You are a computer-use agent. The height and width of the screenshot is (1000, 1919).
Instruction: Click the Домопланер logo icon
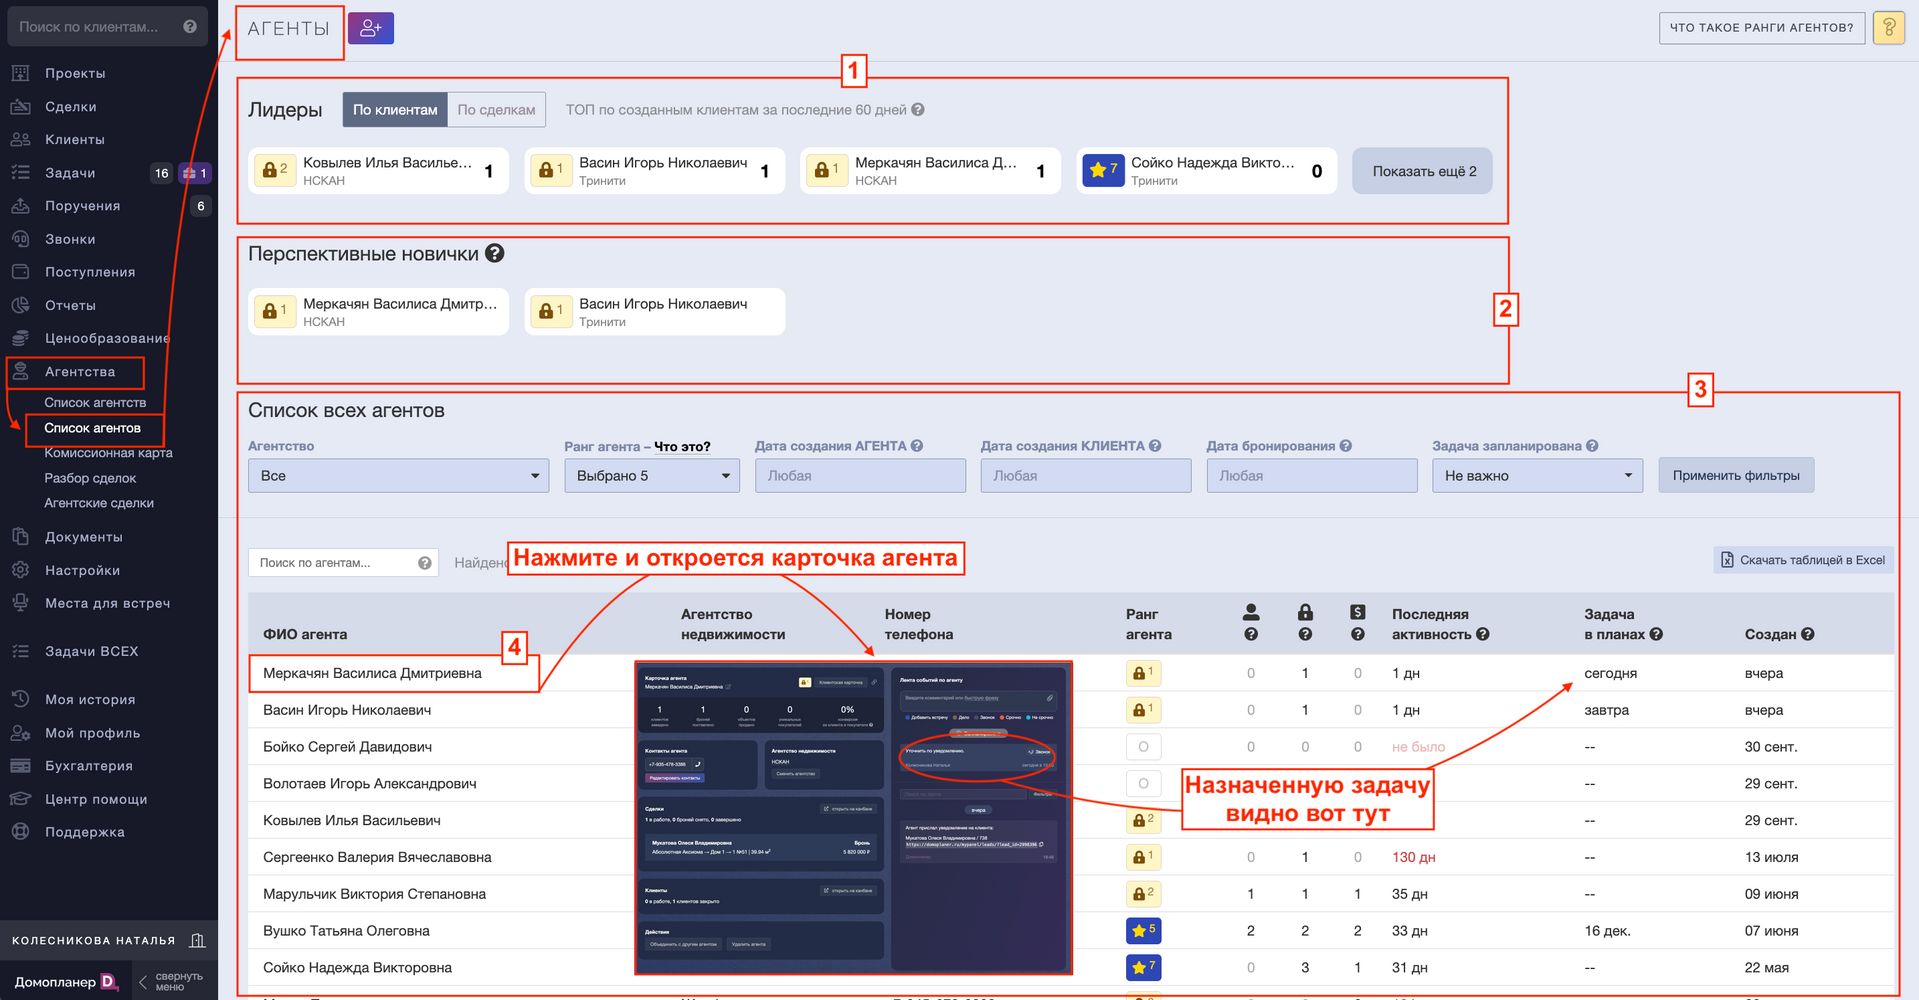coord(109,982)
